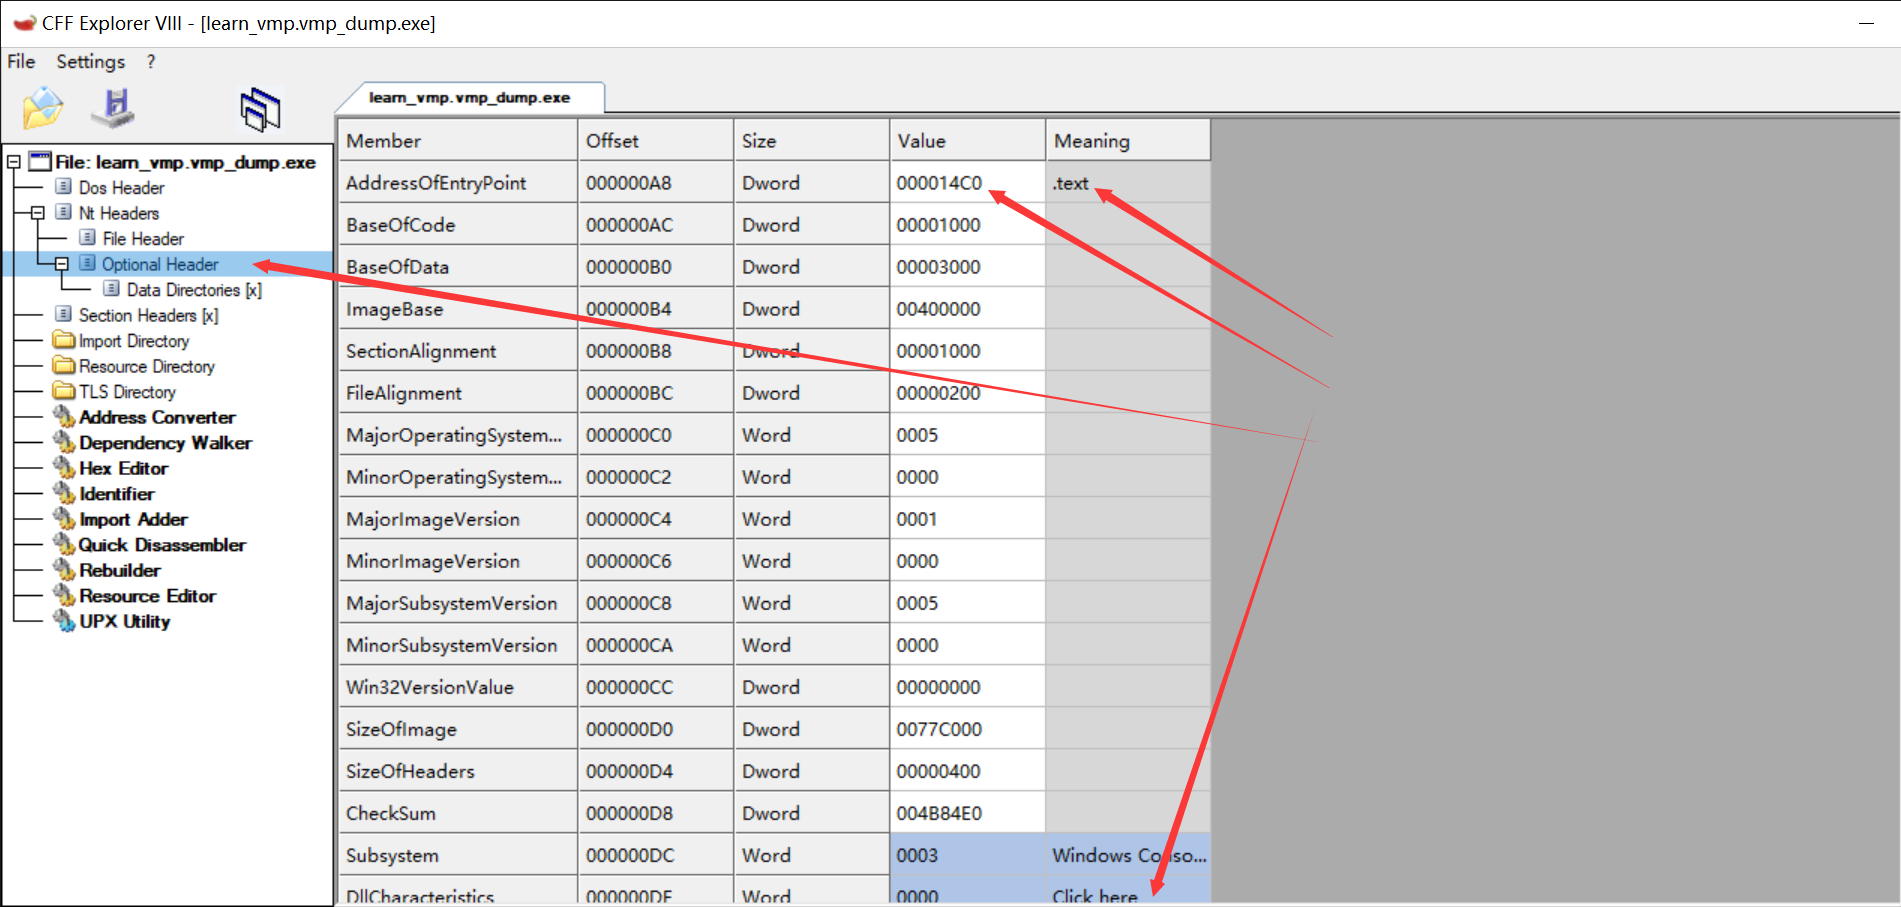Viewport: 1901px width, 907px height.
Task: Edit Subsystem value 0003
Action: point(968,855)
